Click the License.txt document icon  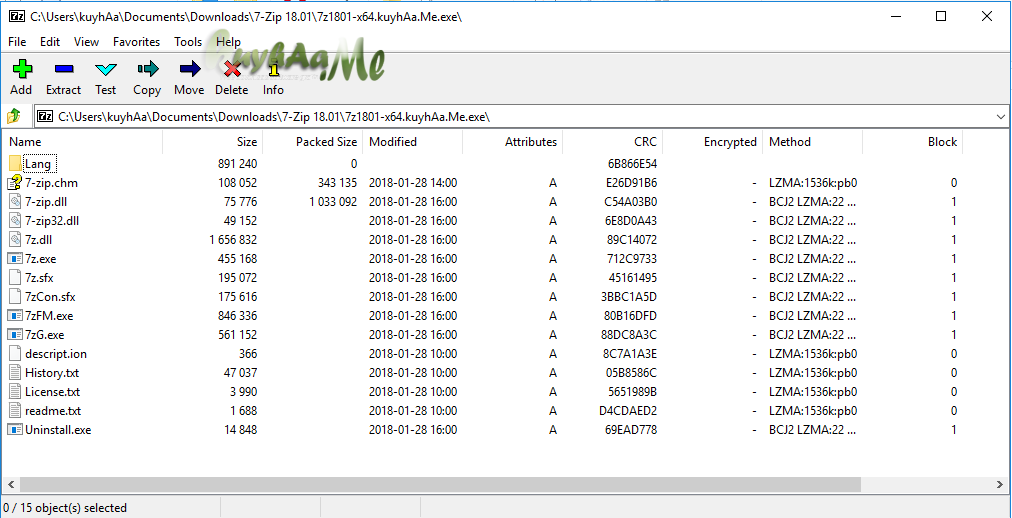click(15, 392)
